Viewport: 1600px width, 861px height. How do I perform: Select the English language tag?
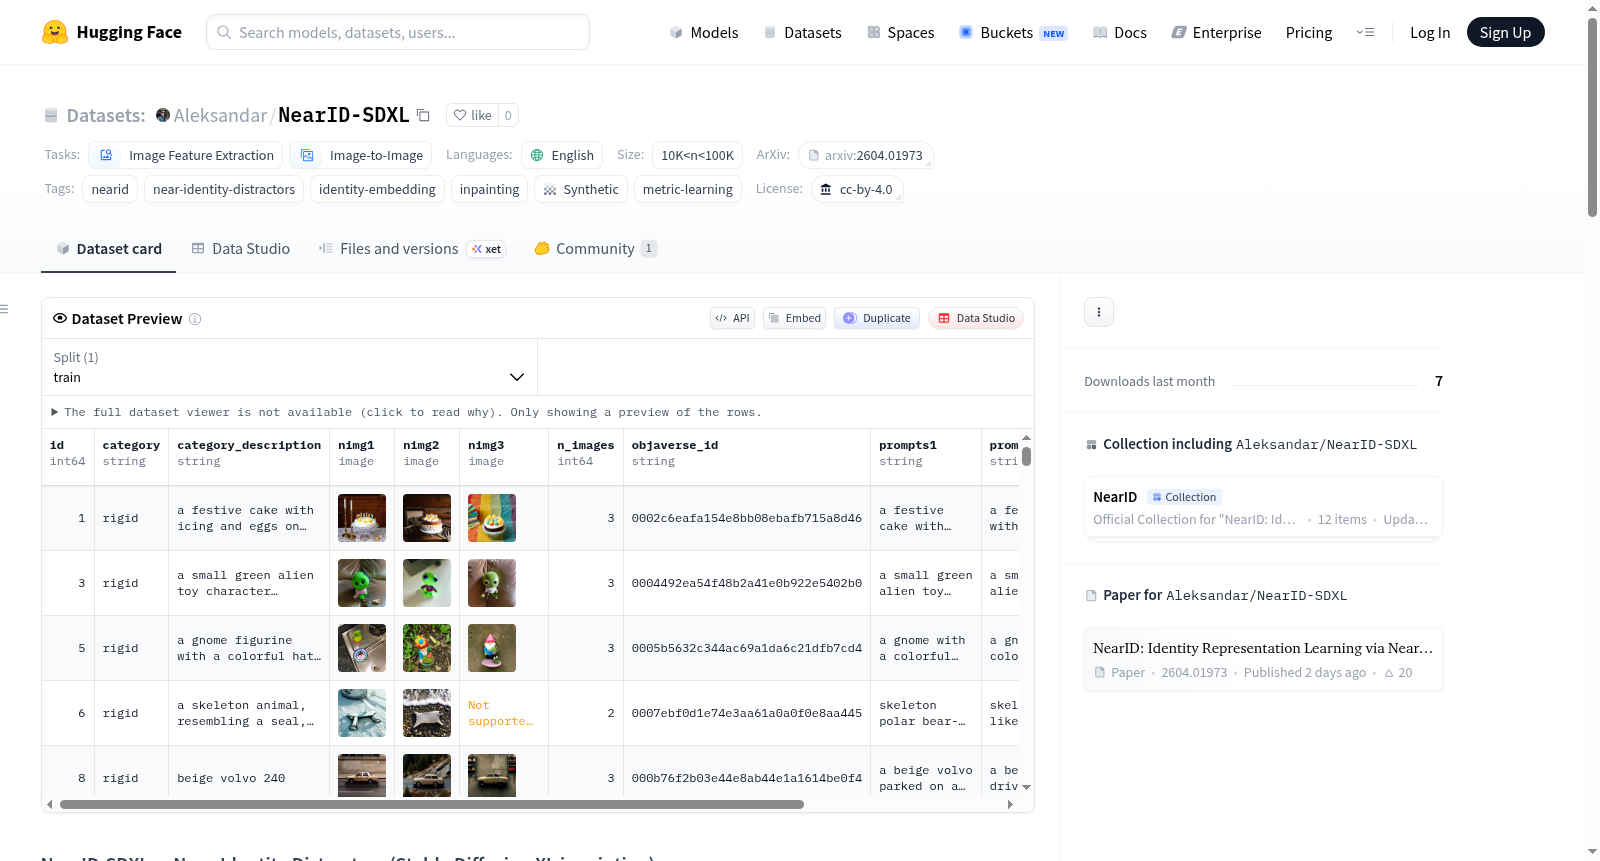click(561, 155)
